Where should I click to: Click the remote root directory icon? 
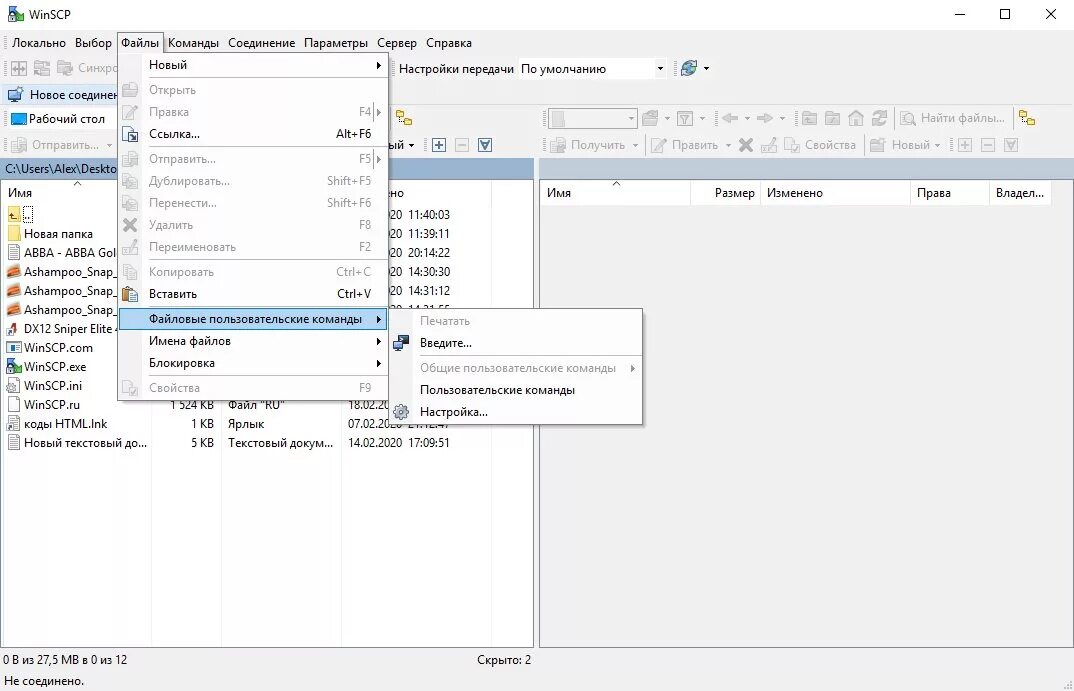tap(832, 118)
